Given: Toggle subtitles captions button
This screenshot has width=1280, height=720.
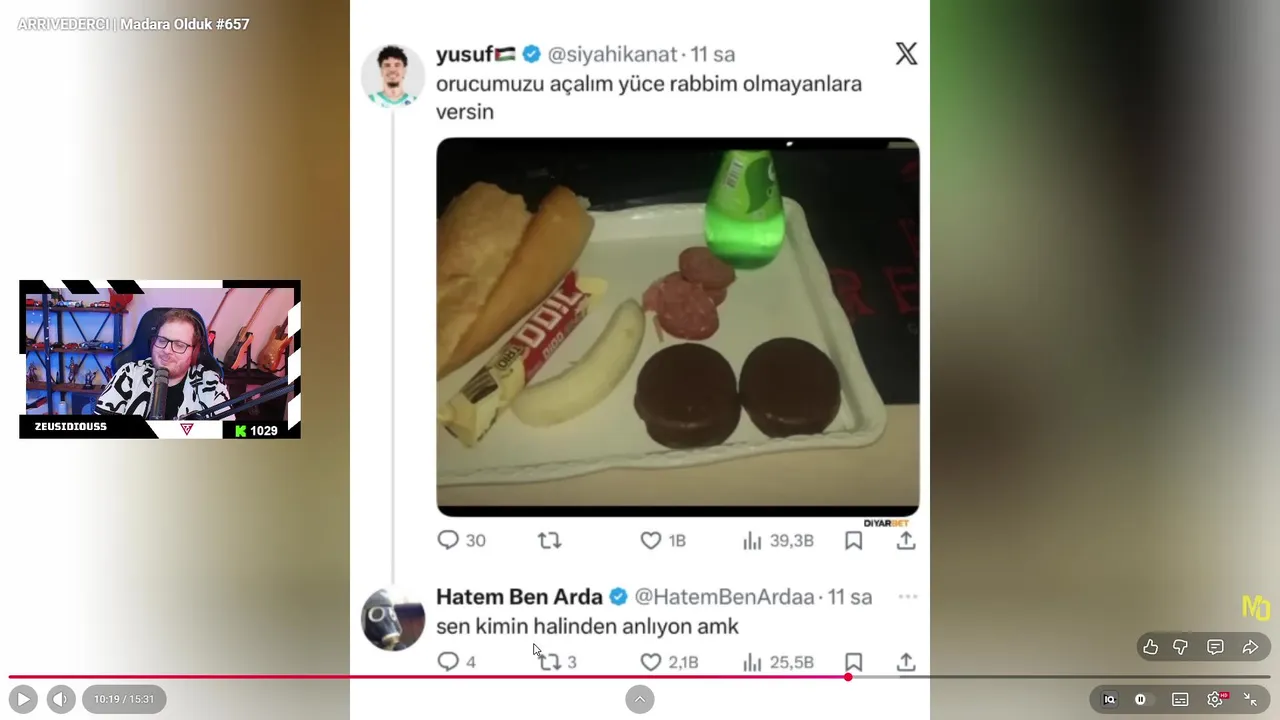Looking at the screenshot, I should pos(1180,699).
